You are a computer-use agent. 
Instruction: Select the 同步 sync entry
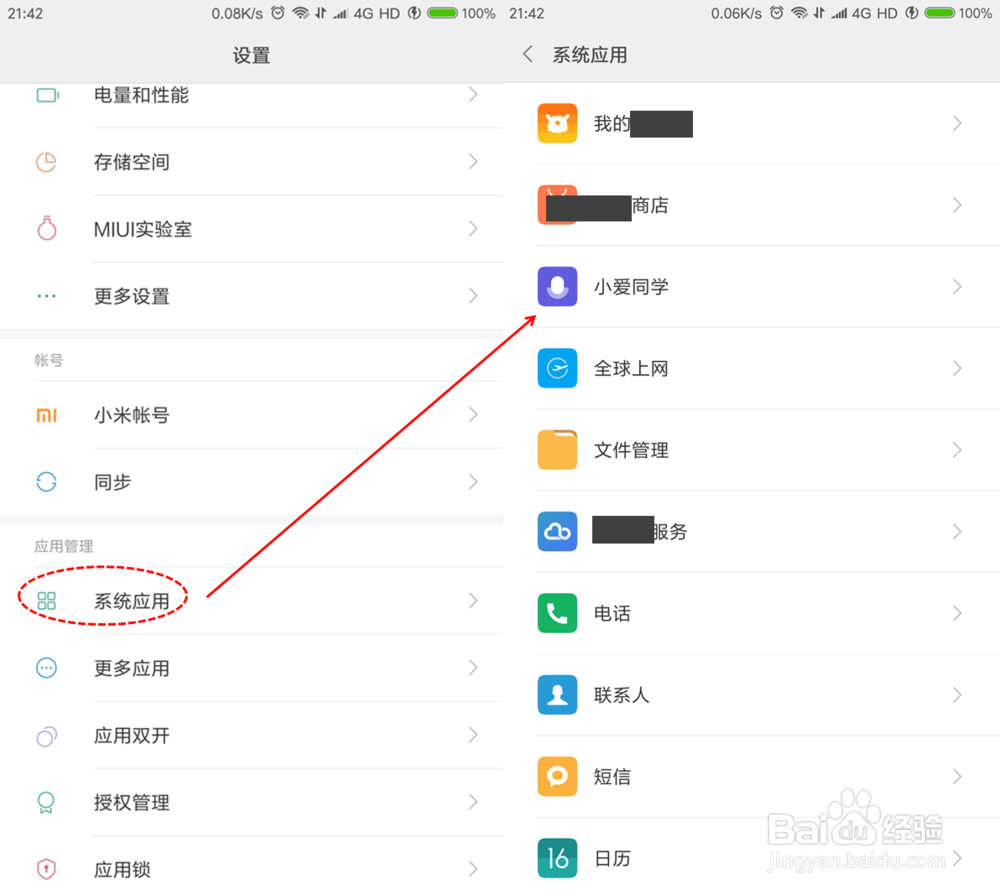[251, 482]
